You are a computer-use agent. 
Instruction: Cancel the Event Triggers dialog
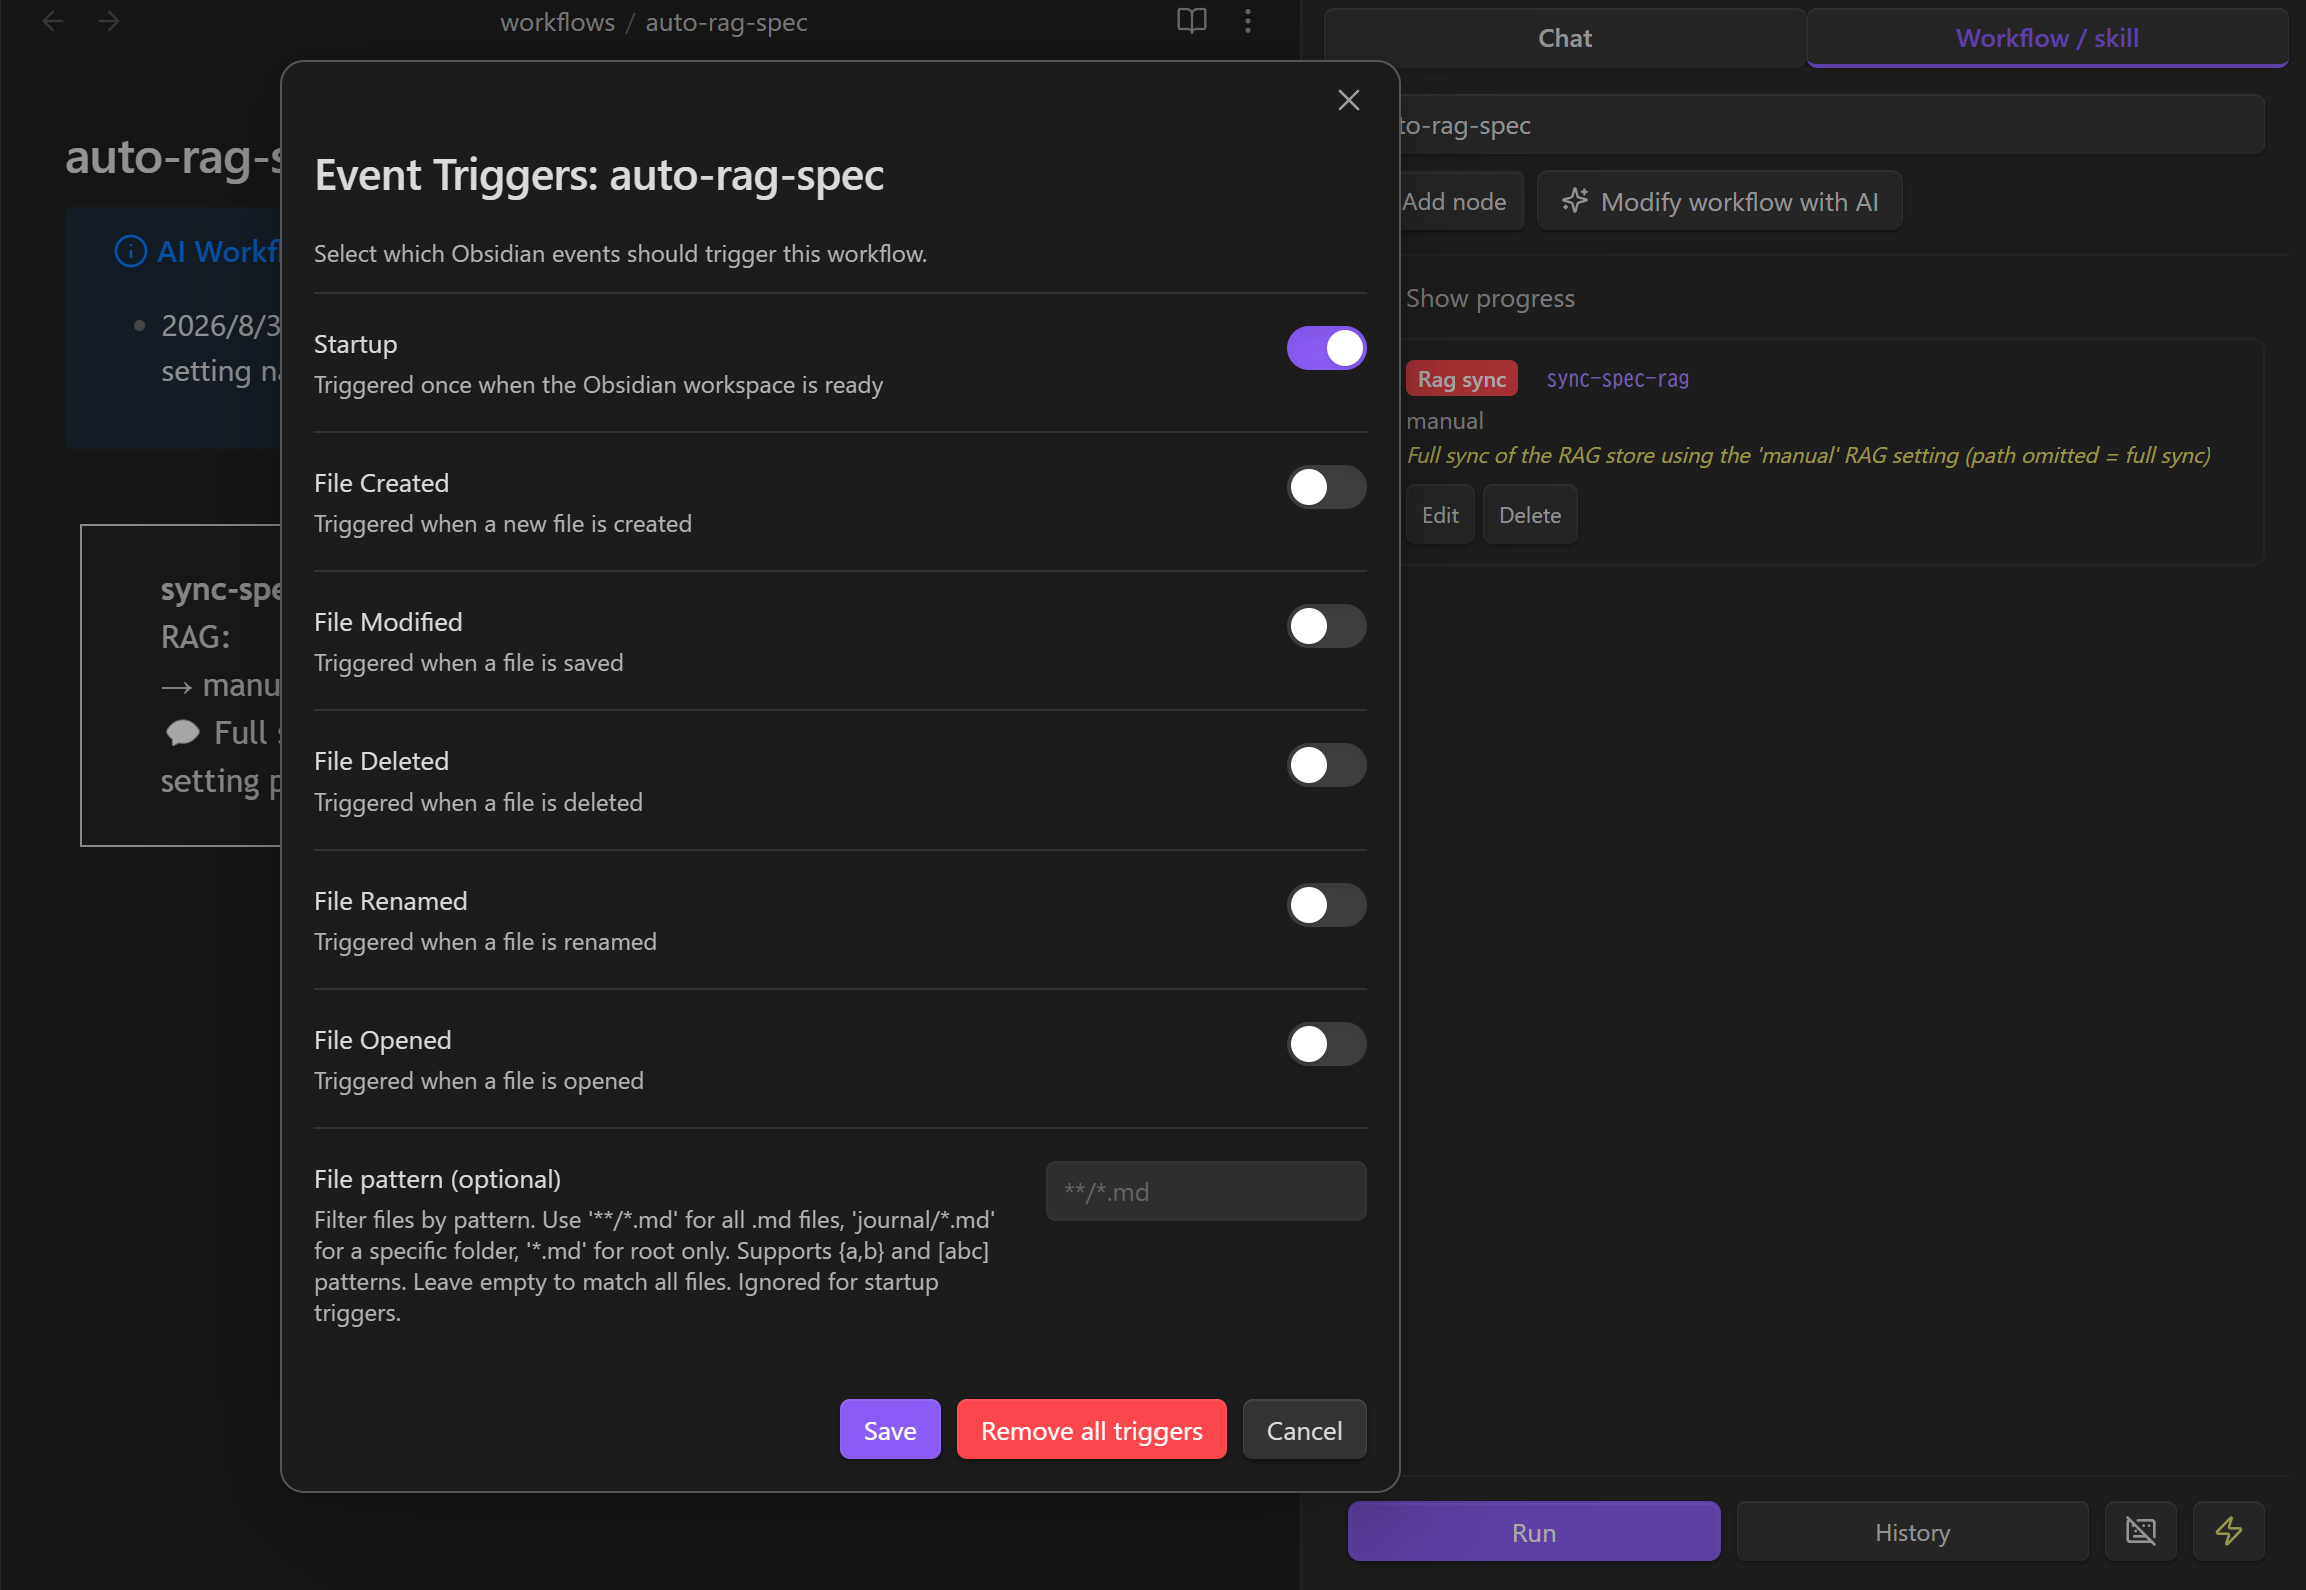pos(1304,1430)
